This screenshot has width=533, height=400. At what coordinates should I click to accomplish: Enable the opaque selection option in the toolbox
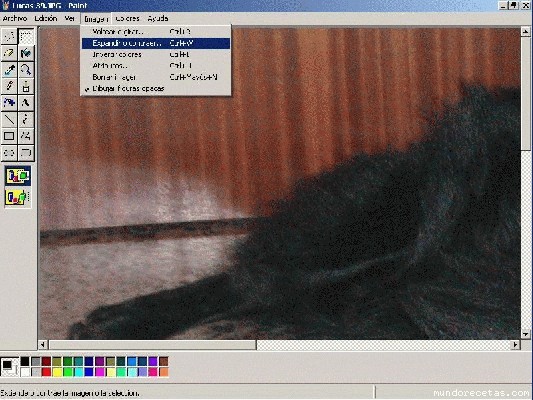[x=18, y=176]
